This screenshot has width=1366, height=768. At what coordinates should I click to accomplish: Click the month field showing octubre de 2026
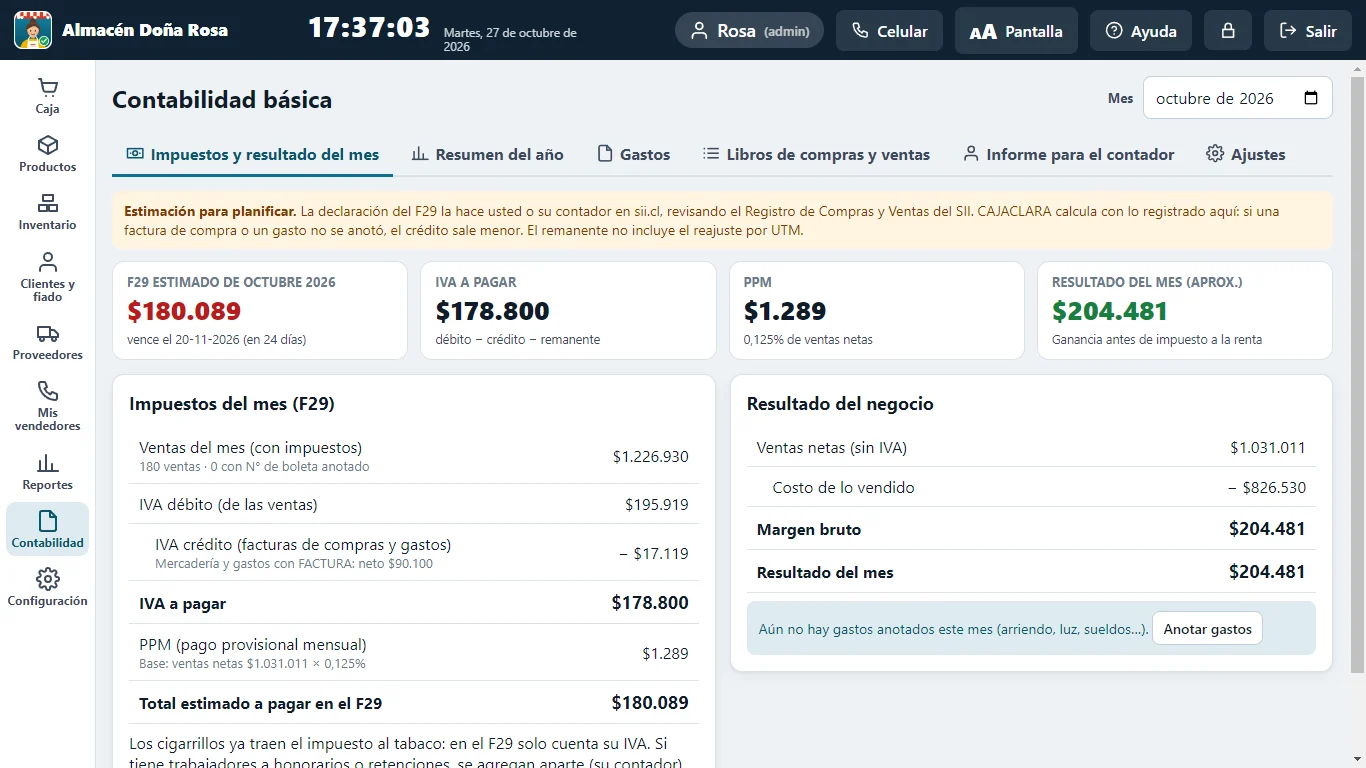[x=1237, y=98]
